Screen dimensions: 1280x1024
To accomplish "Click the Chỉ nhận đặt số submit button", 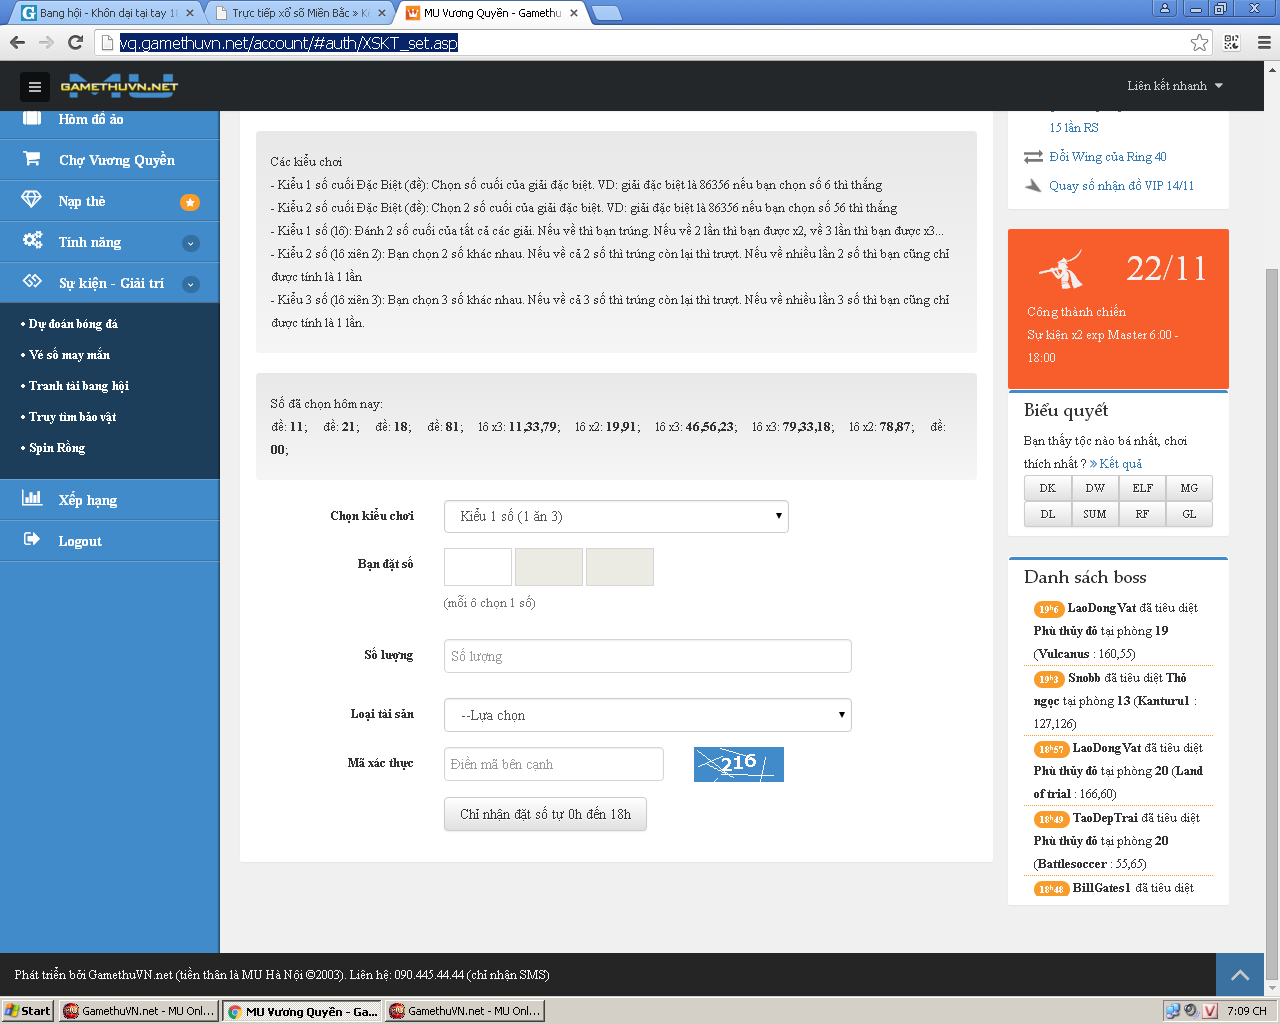I will click(545, 814).
